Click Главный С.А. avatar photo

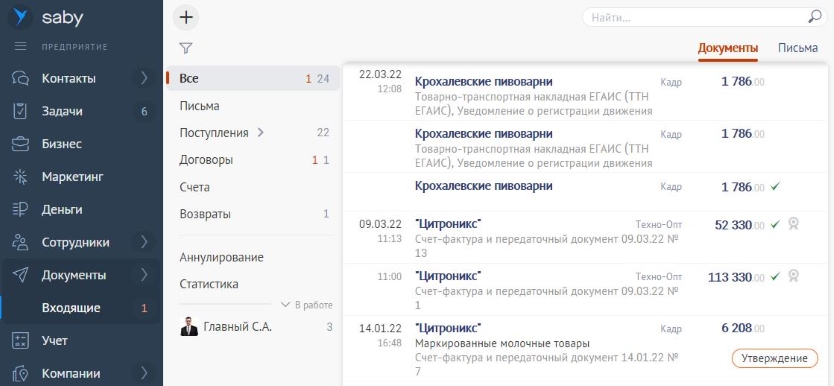tap(189, 327)
